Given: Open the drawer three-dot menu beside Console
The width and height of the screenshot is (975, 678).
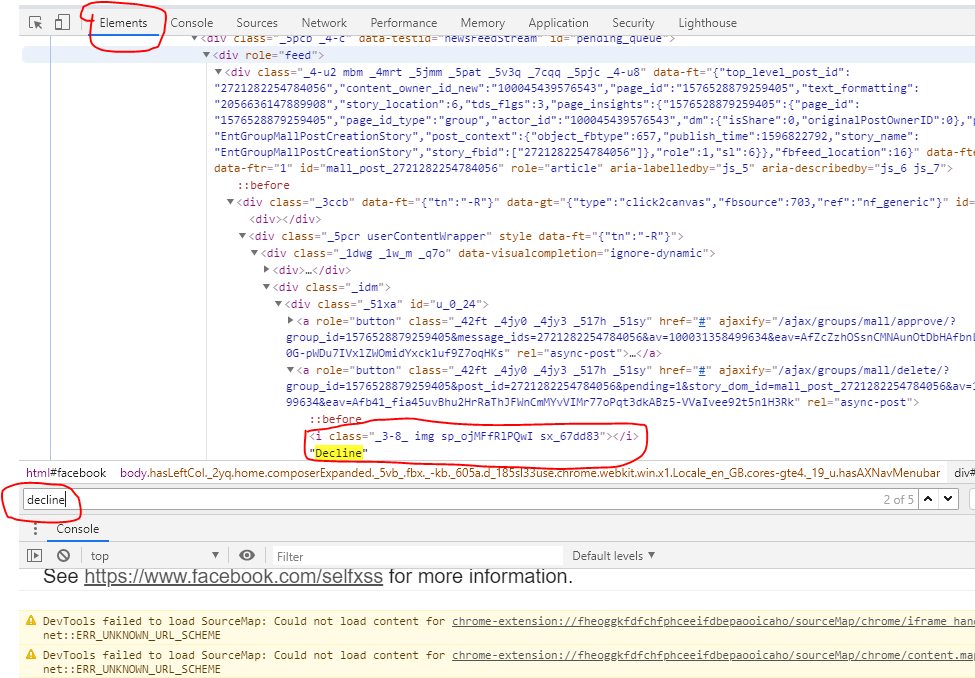Looking at the screenshot, I should point(33,528).
